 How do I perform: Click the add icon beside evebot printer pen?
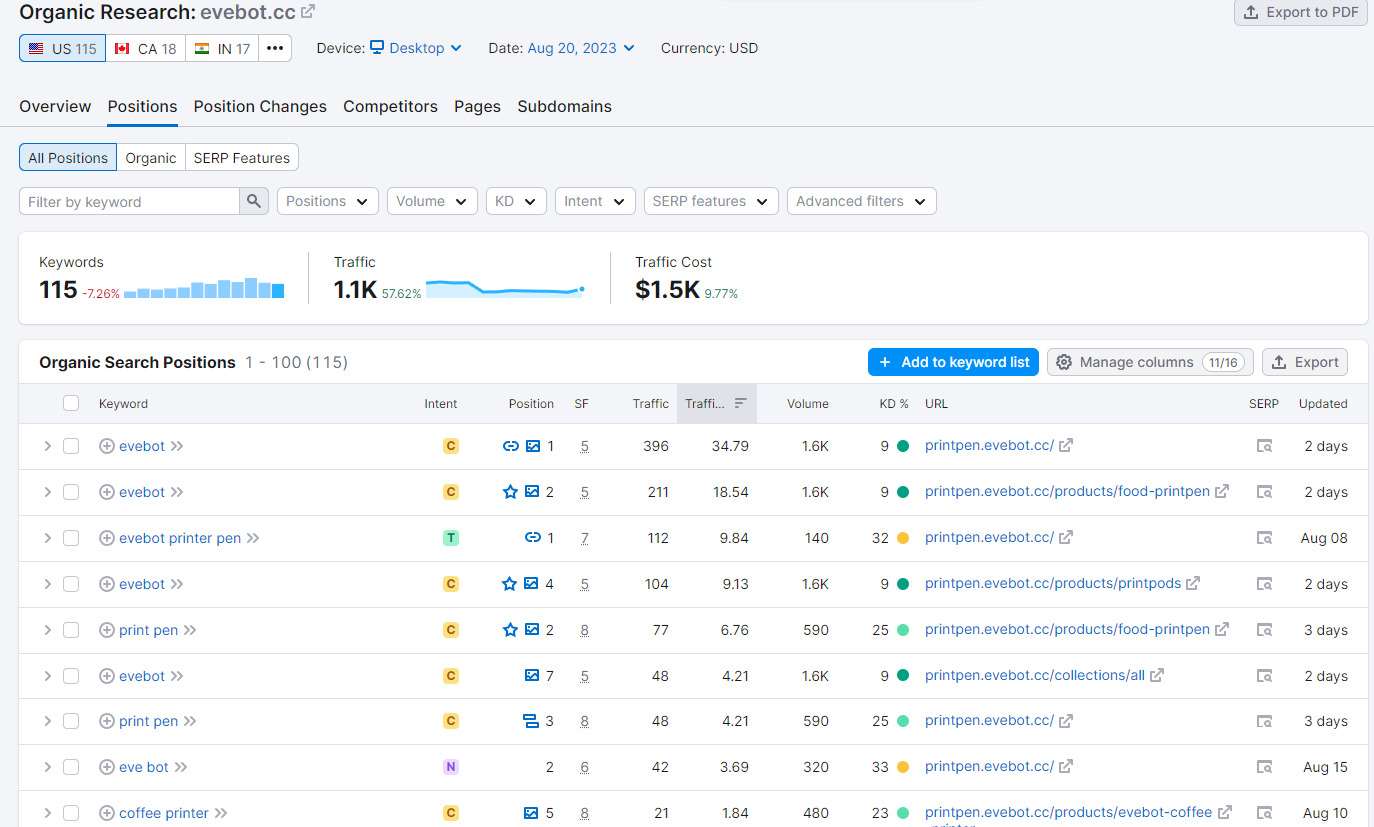point(107,538)
